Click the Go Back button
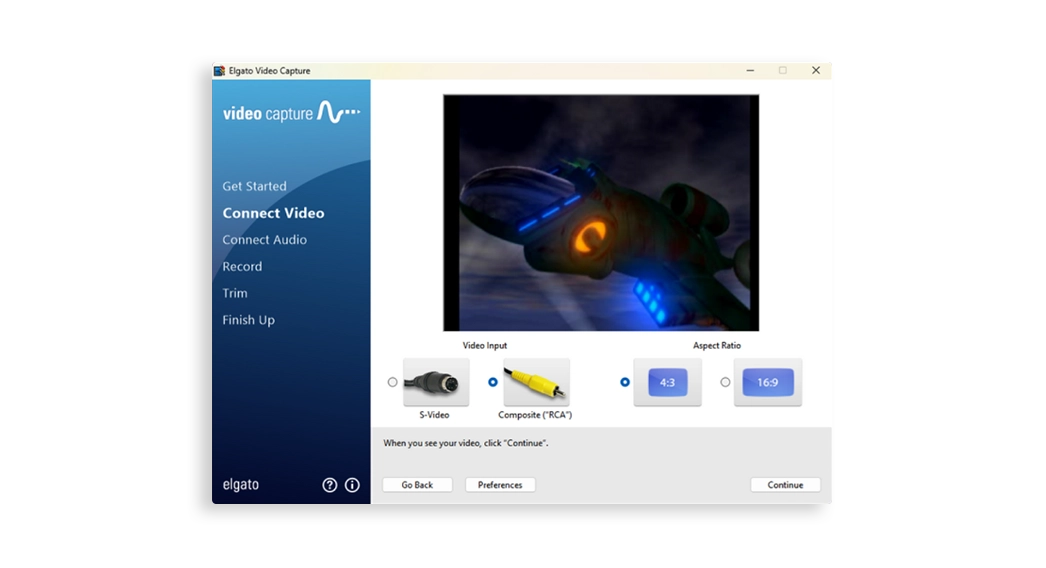The height and width of the screenshot is (568, 1046). point(418,485)
